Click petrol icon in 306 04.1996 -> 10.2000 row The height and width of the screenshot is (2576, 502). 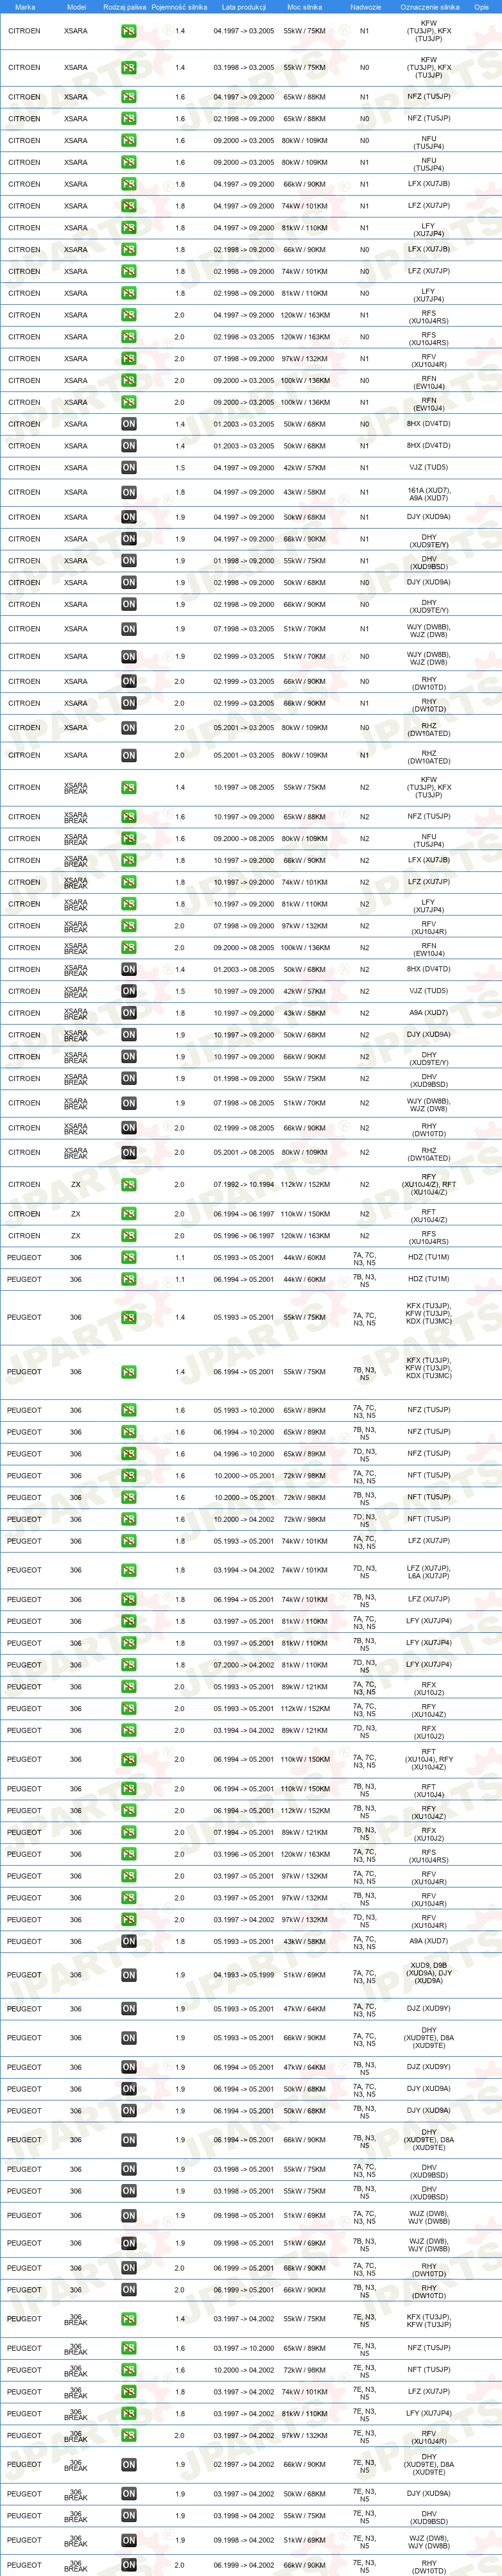(x=129, y=1454)
